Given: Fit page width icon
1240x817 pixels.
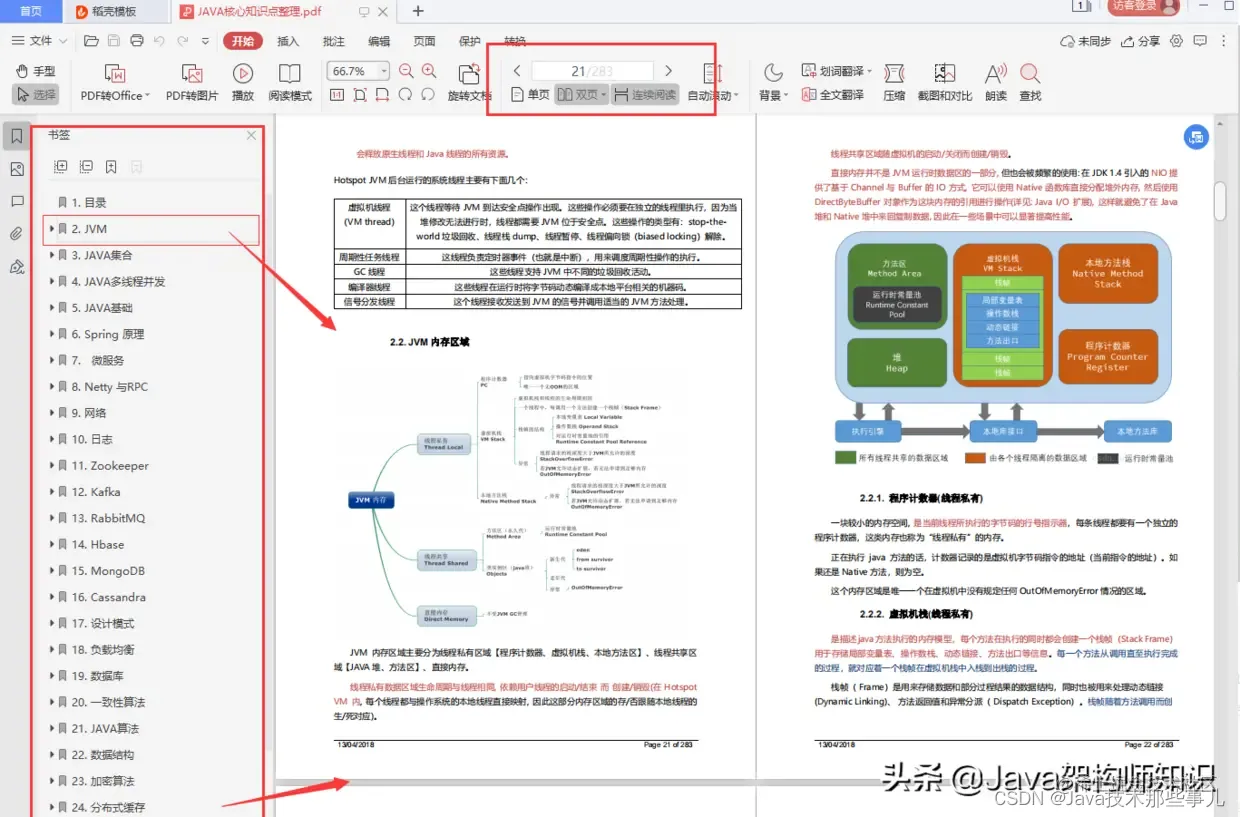Looking at the screenshot, I should pyautogui.click(x=382, y=95).
